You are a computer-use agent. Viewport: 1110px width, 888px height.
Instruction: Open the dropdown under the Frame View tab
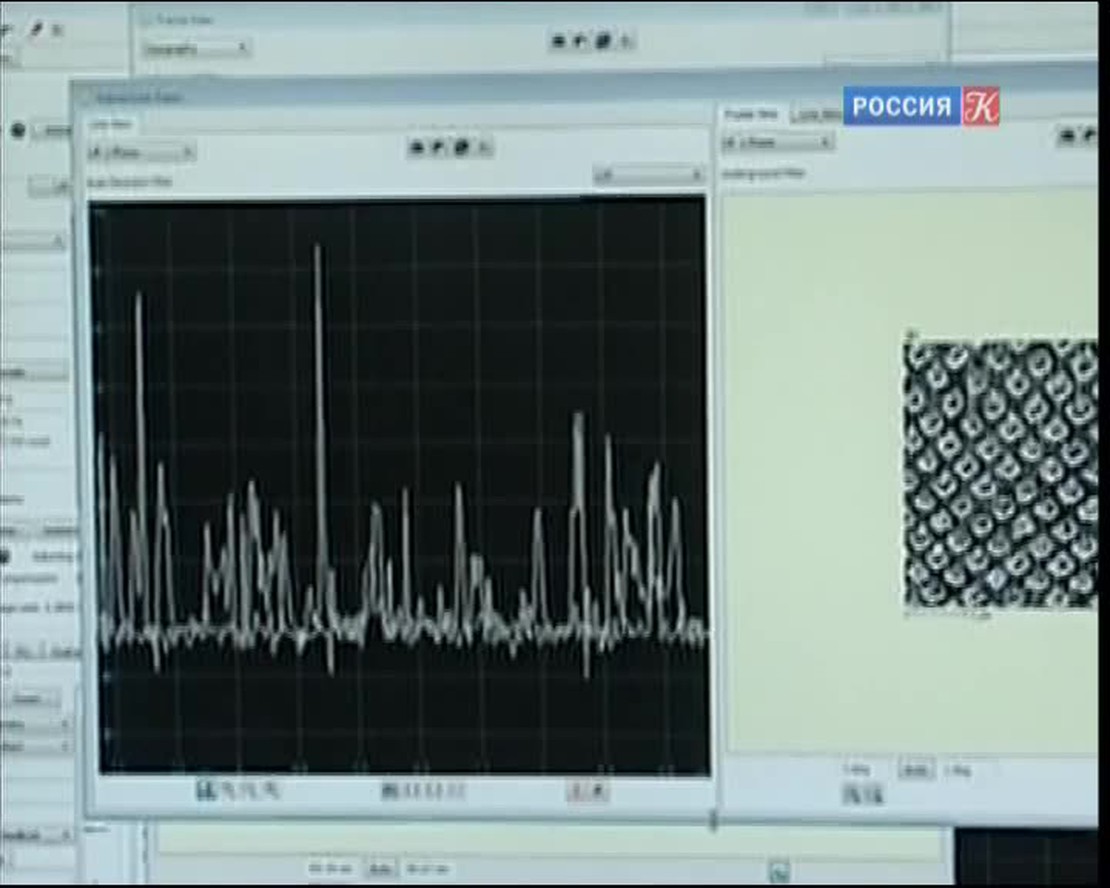pyautogui.click(x=777, y=142)
